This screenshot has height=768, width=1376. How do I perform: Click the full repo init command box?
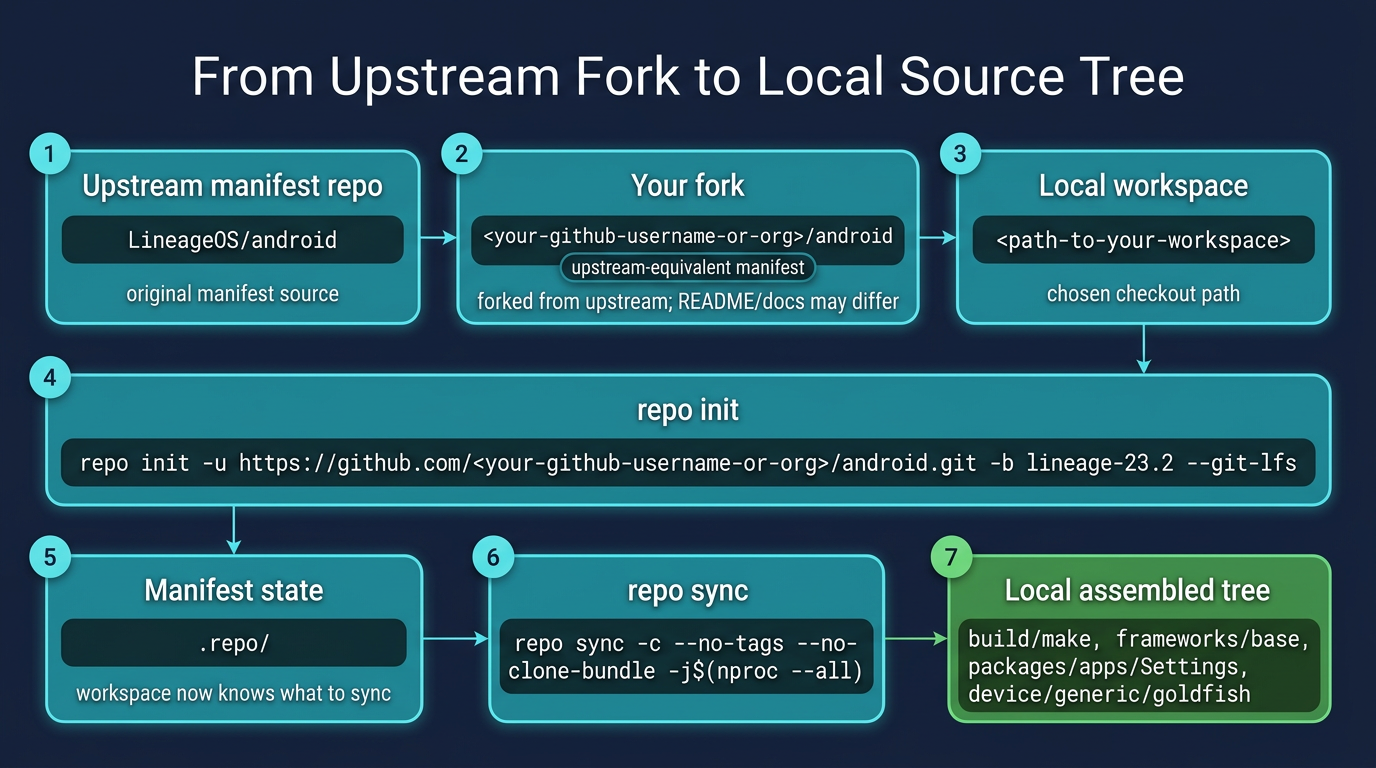pos(688,463)
